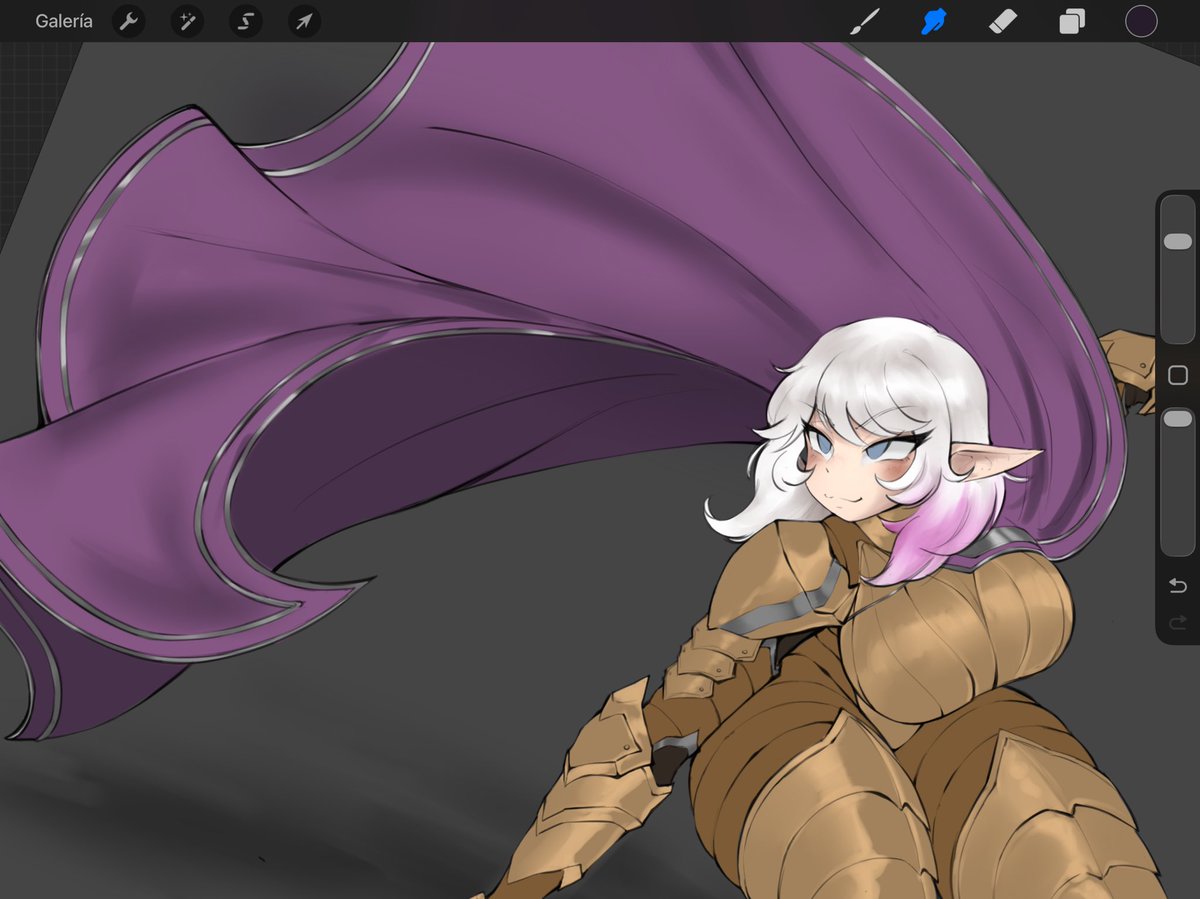Select the Smudge finger tool
Image resolution: width=1200 pixels, height=899 pixels.
934,21
